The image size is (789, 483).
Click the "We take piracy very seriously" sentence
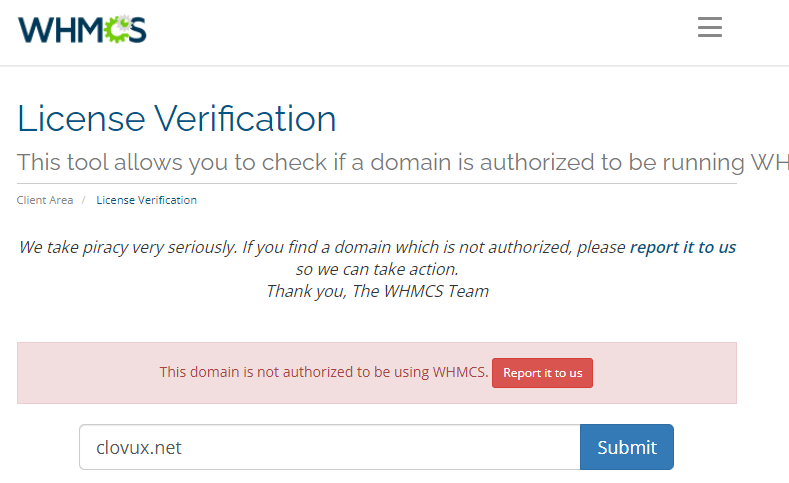tap(320, 247)
